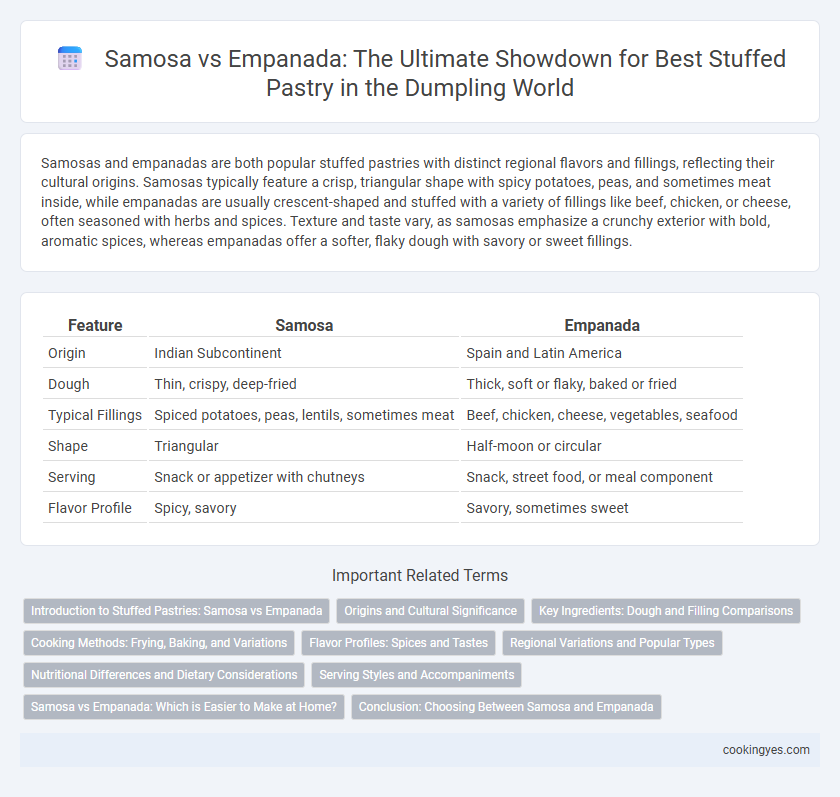Choose 'Cooking Methods: Frying, Baking, and Variations'
Viewport: 840px width, 797px height.
159,643
